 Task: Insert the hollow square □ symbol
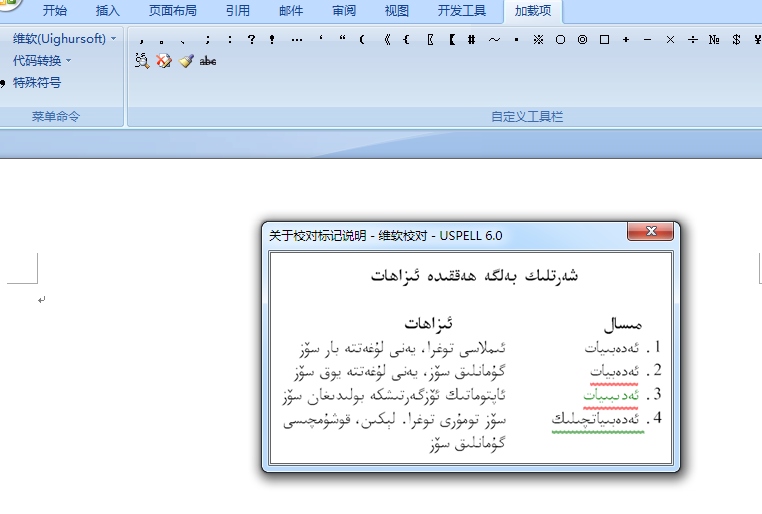pyautogui.click(x=604, y=40)
